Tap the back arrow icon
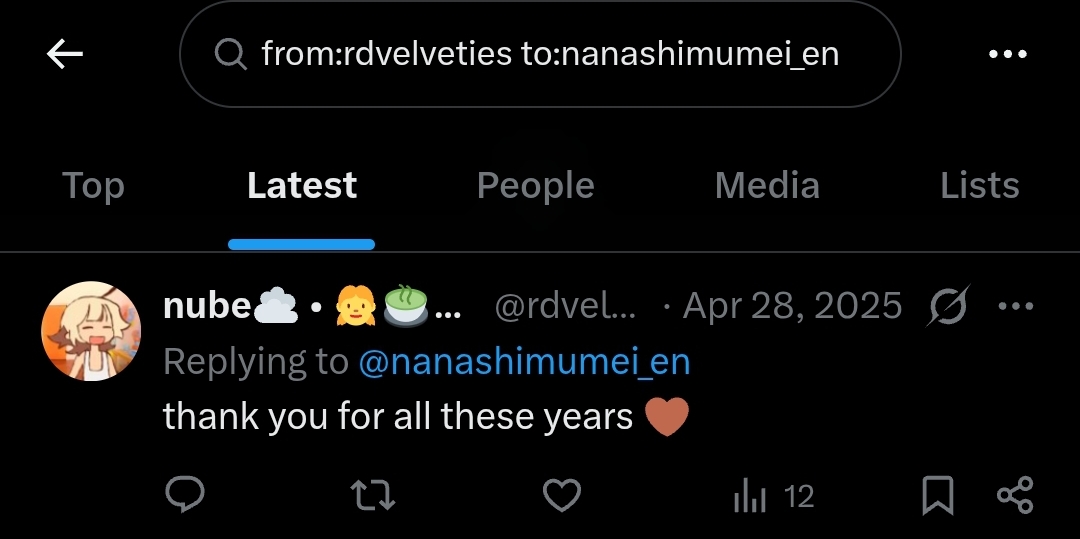The height and width of the screenshot is (539, 1080). tap(65, 54)
